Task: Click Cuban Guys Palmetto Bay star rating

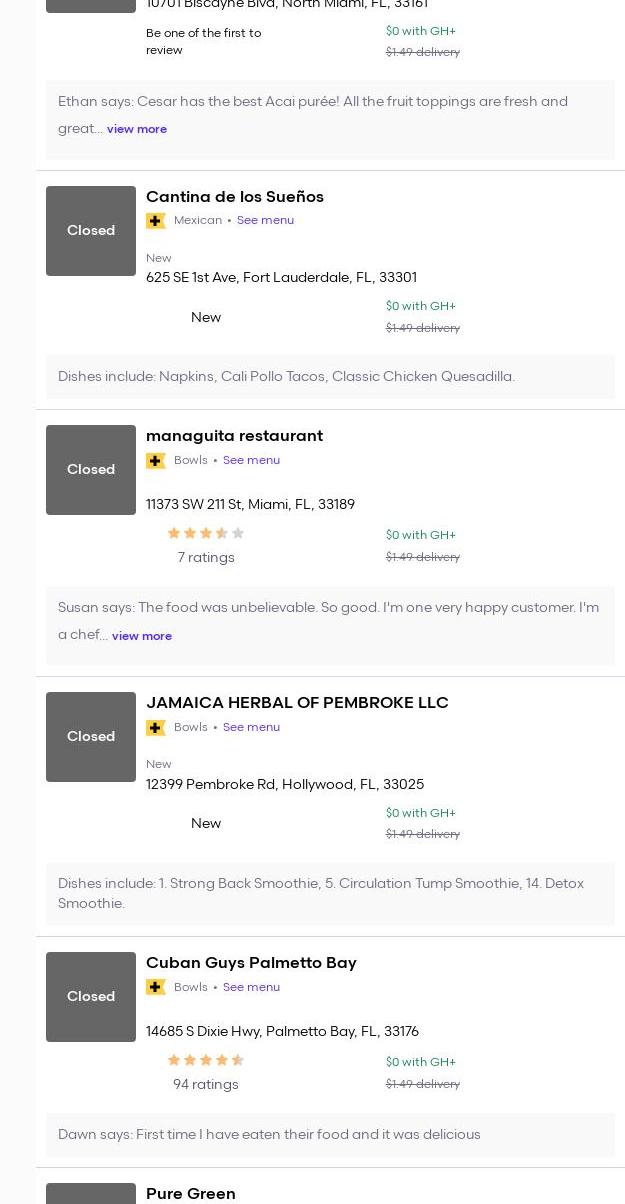Action: (x=206, y=1061)
